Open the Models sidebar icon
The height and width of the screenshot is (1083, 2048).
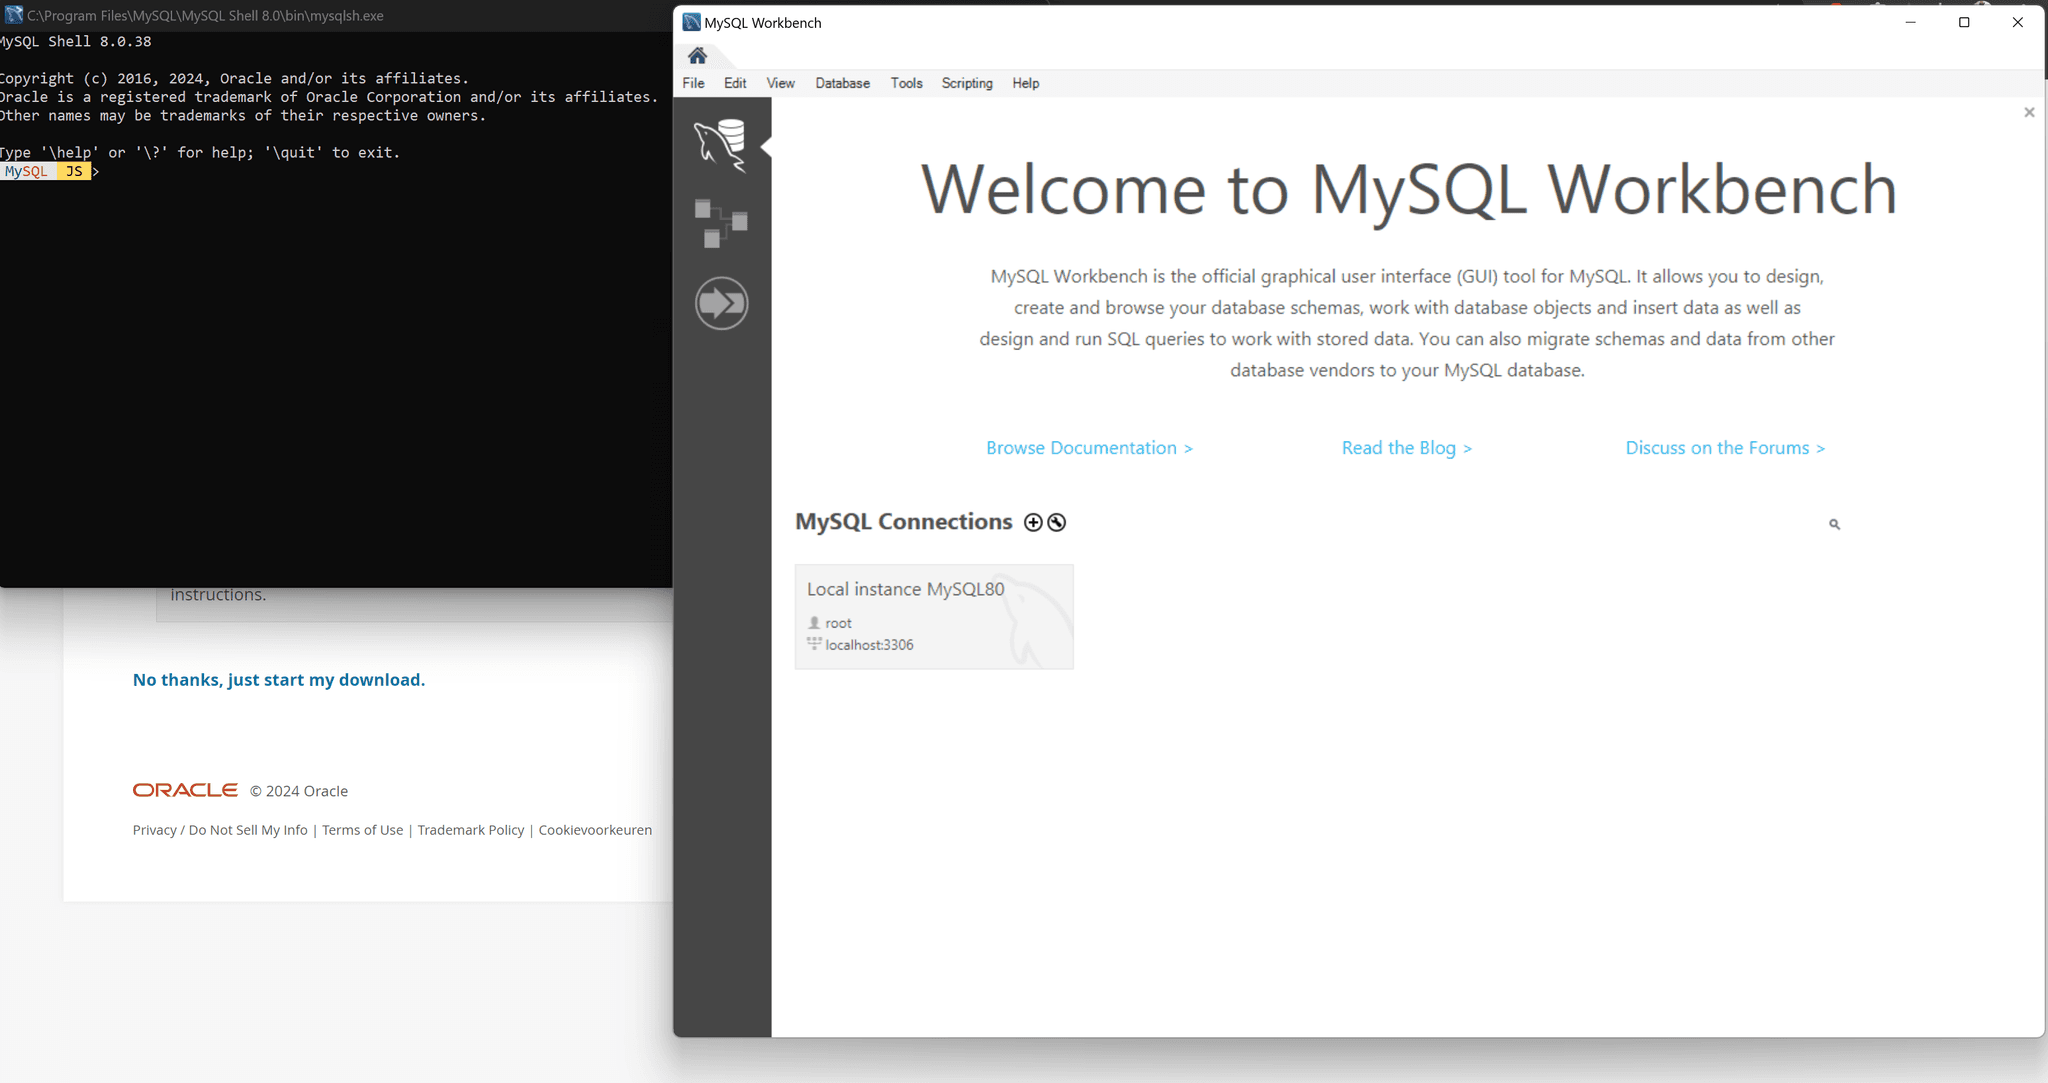720,223
